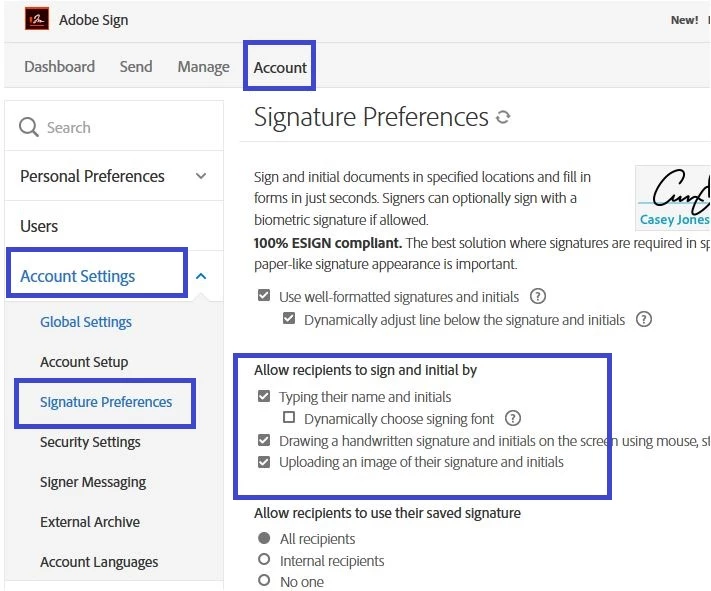Click the Adobe Sign logo icon
The height and width of the screenshot is (591, 711).
click(x=37, y=20)
